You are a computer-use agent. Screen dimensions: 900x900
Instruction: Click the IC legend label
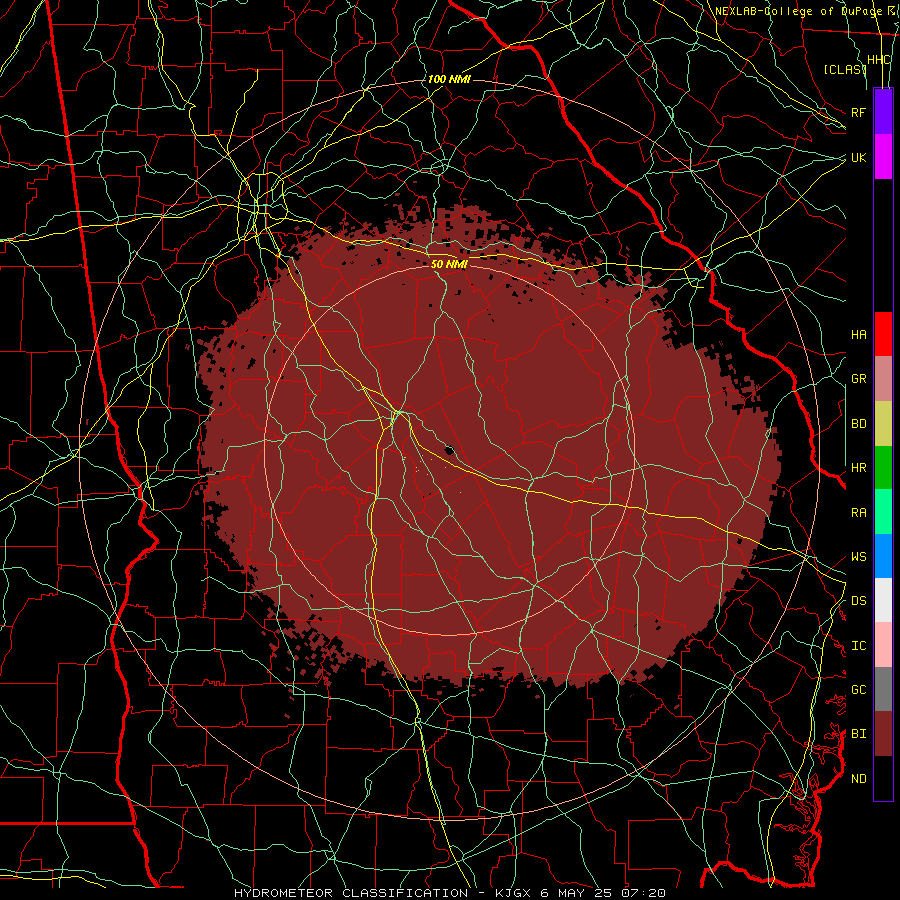point(858,646)
